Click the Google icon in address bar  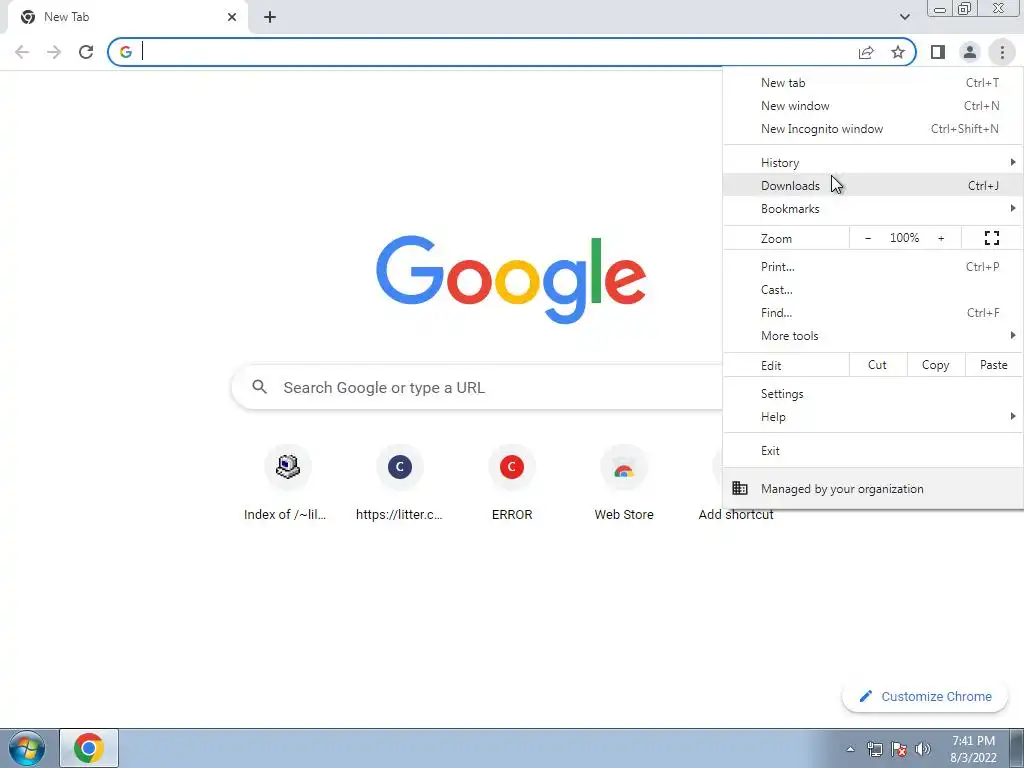(x=125, y=52)
